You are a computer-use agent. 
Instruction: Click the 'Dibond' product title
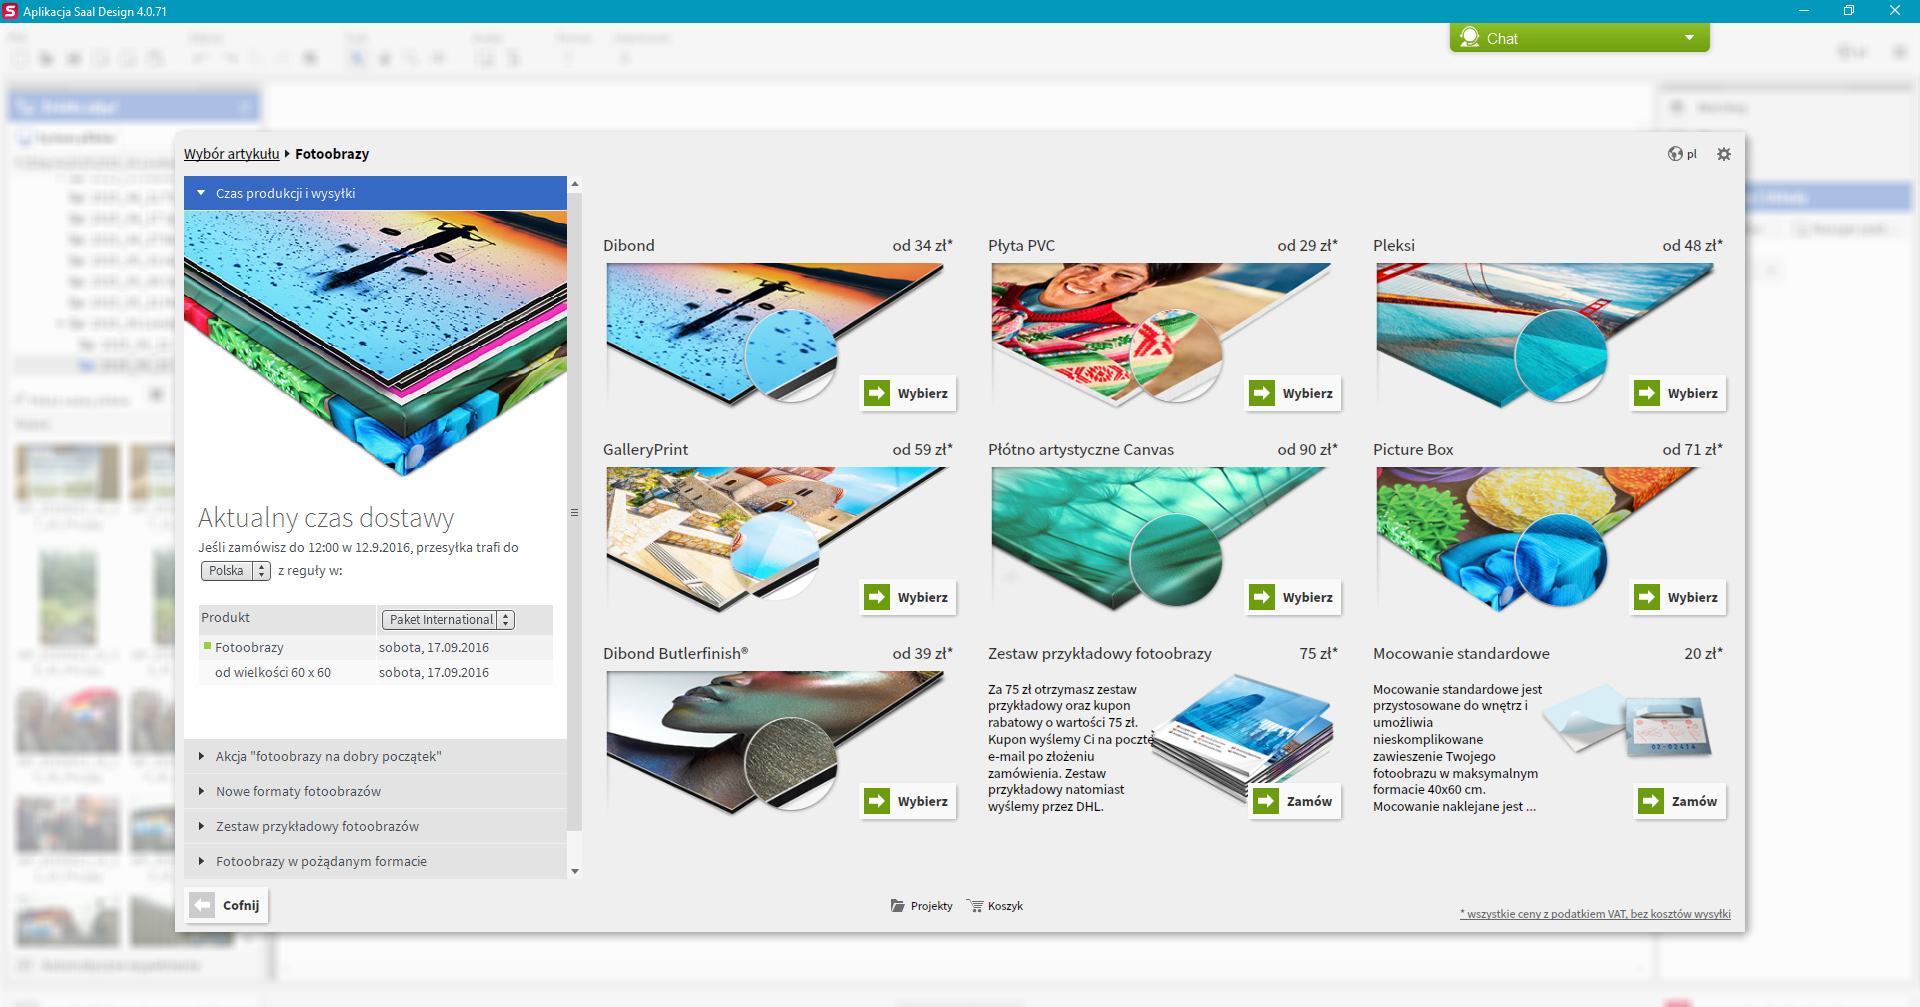click(629, 245)
